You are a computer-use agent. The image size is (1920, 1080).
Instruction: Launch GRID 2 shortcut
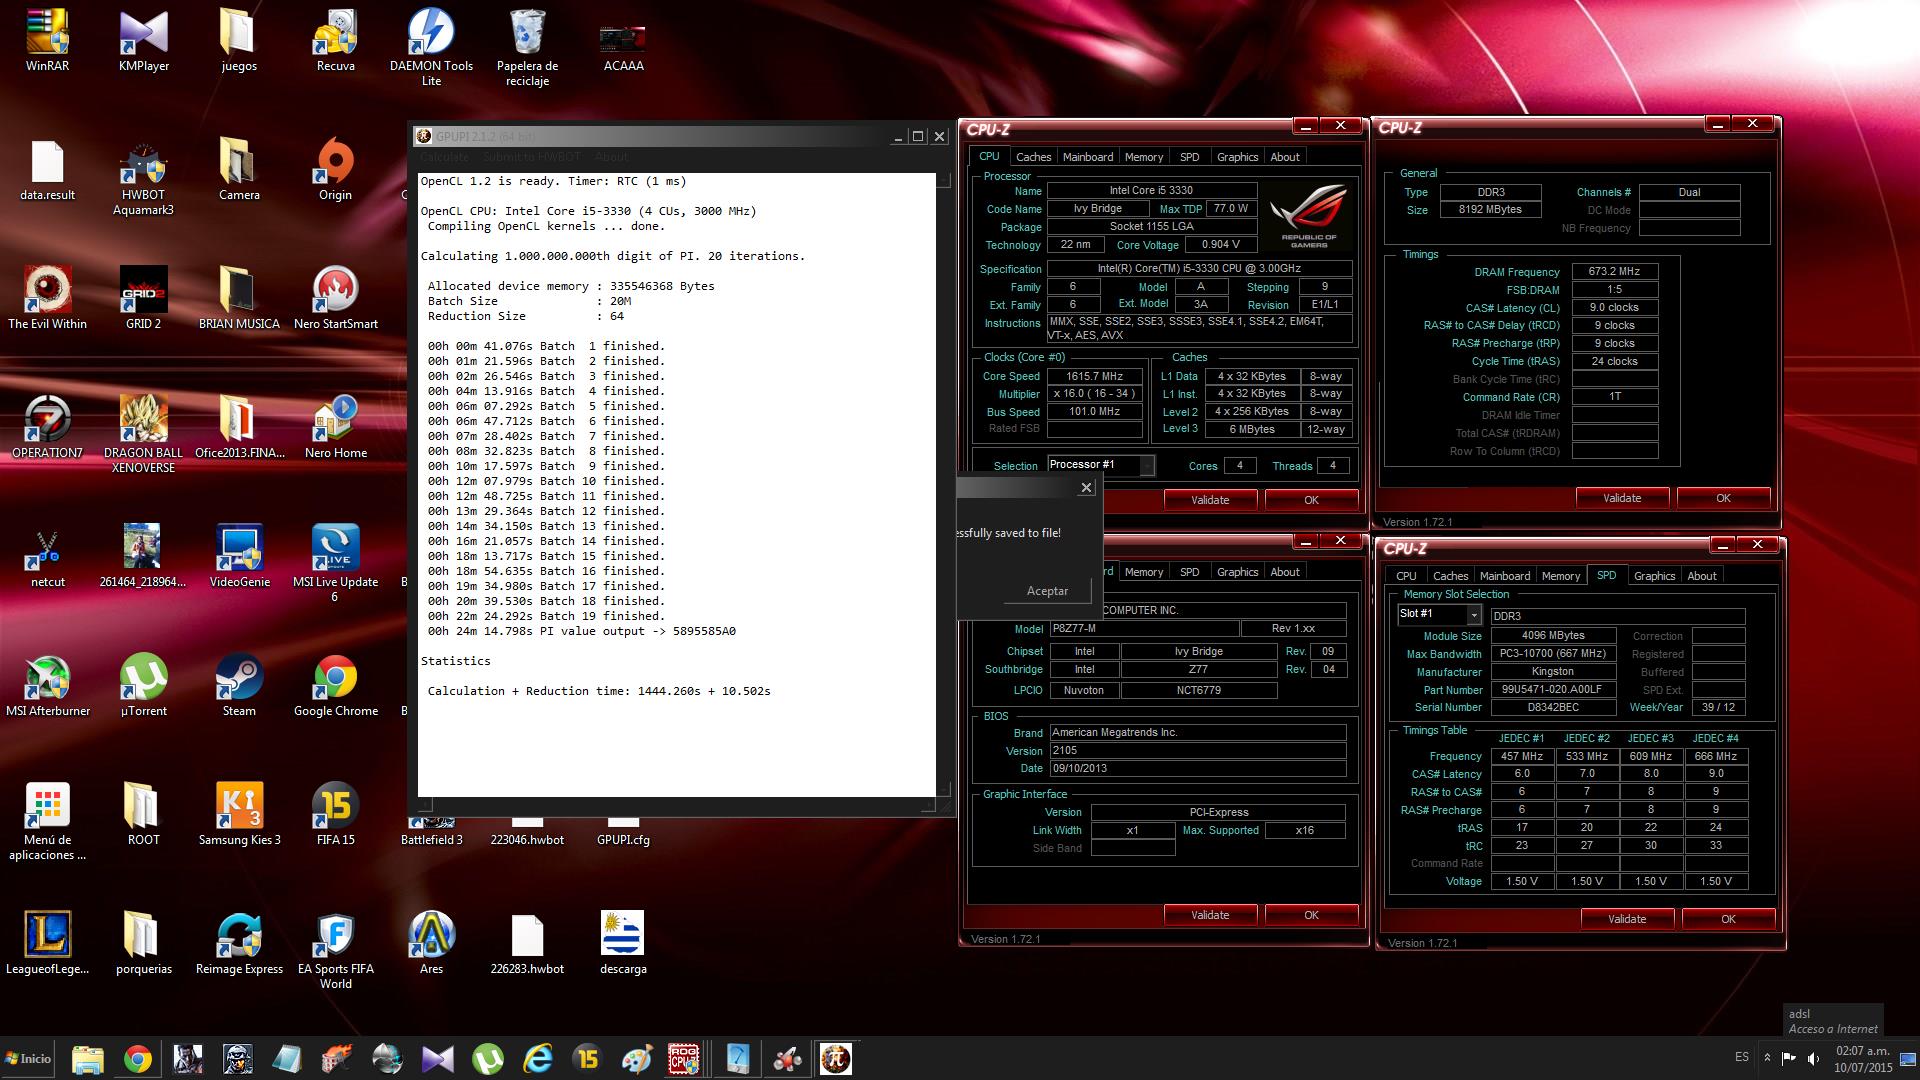(x=143, y=298)
